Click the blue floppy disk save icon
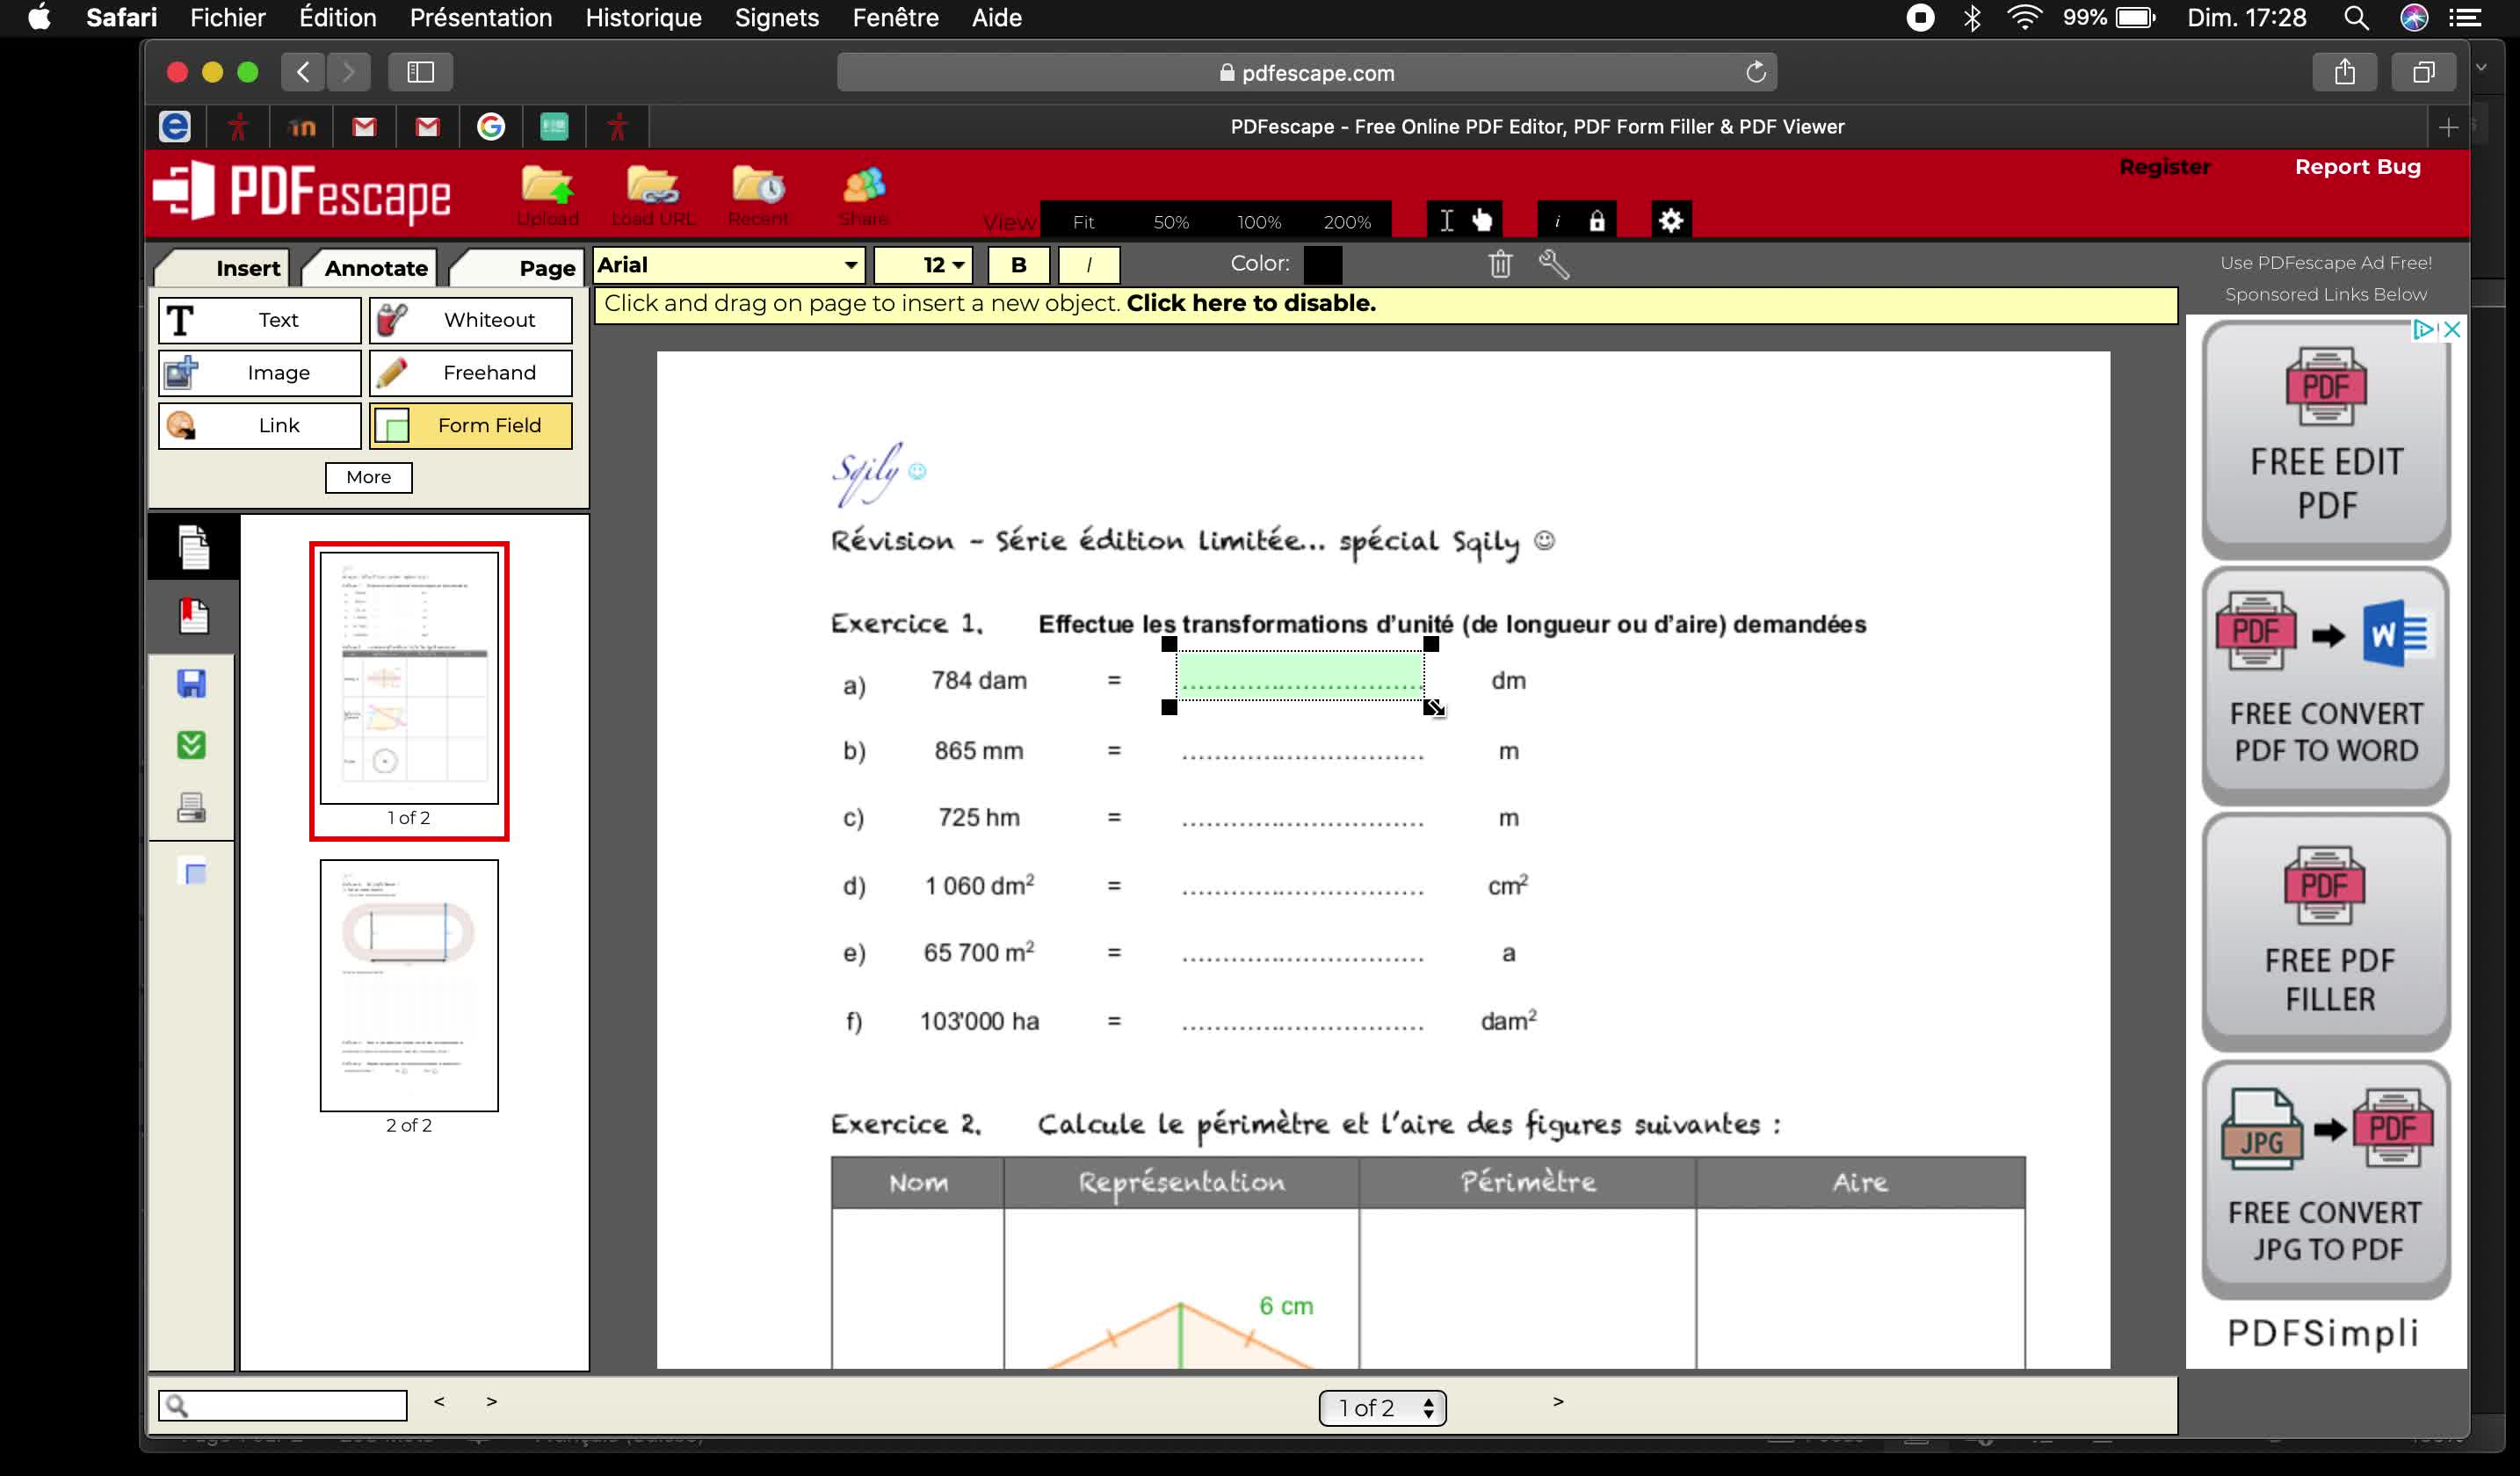Viewport: 2520px width, 1476px height. [x=192, y=683]
